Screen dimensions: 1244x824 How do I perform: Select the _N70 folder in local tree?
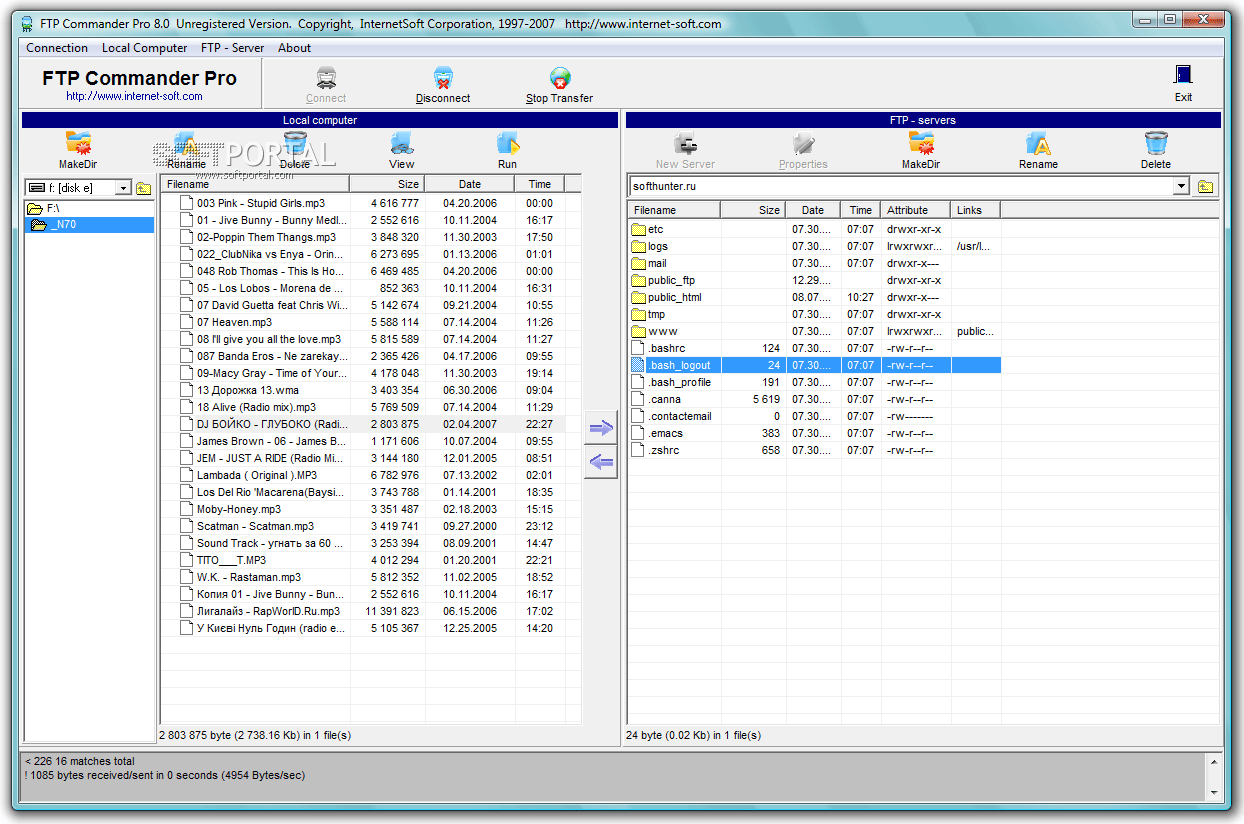[89, 225]
